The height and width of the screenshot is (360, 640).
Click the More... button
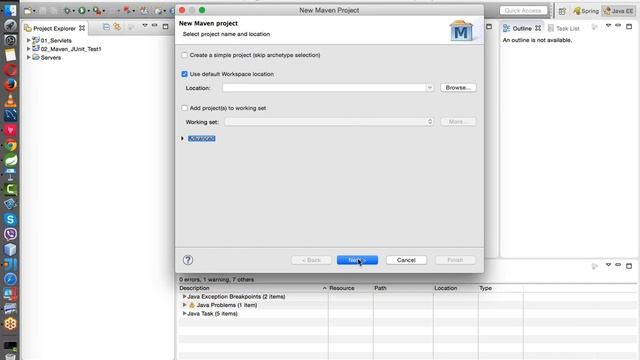(458, 122)
